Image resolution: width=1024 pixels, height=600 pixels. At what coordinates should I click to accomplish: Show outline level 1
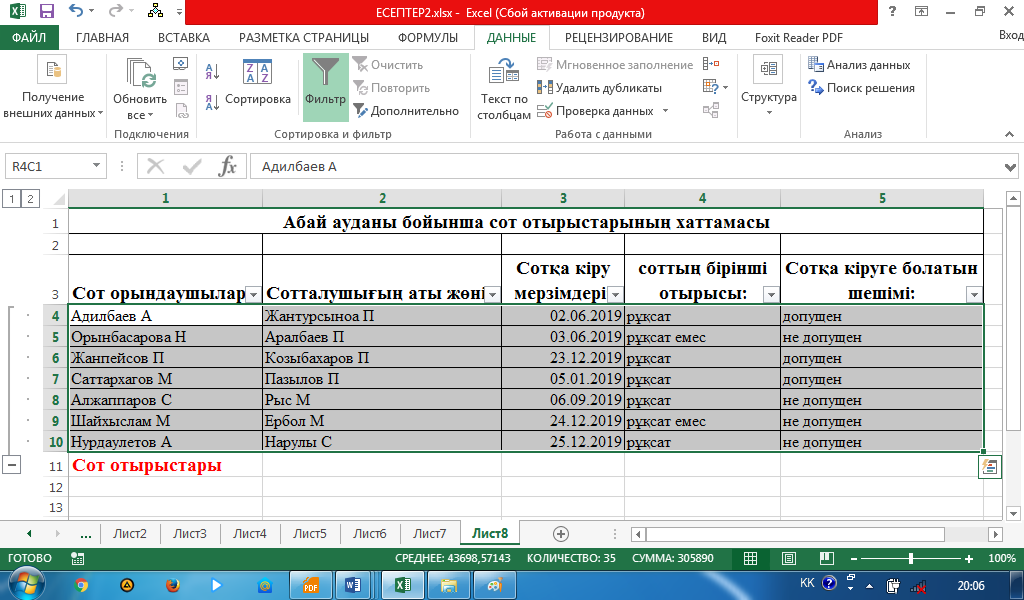[12, 198]
